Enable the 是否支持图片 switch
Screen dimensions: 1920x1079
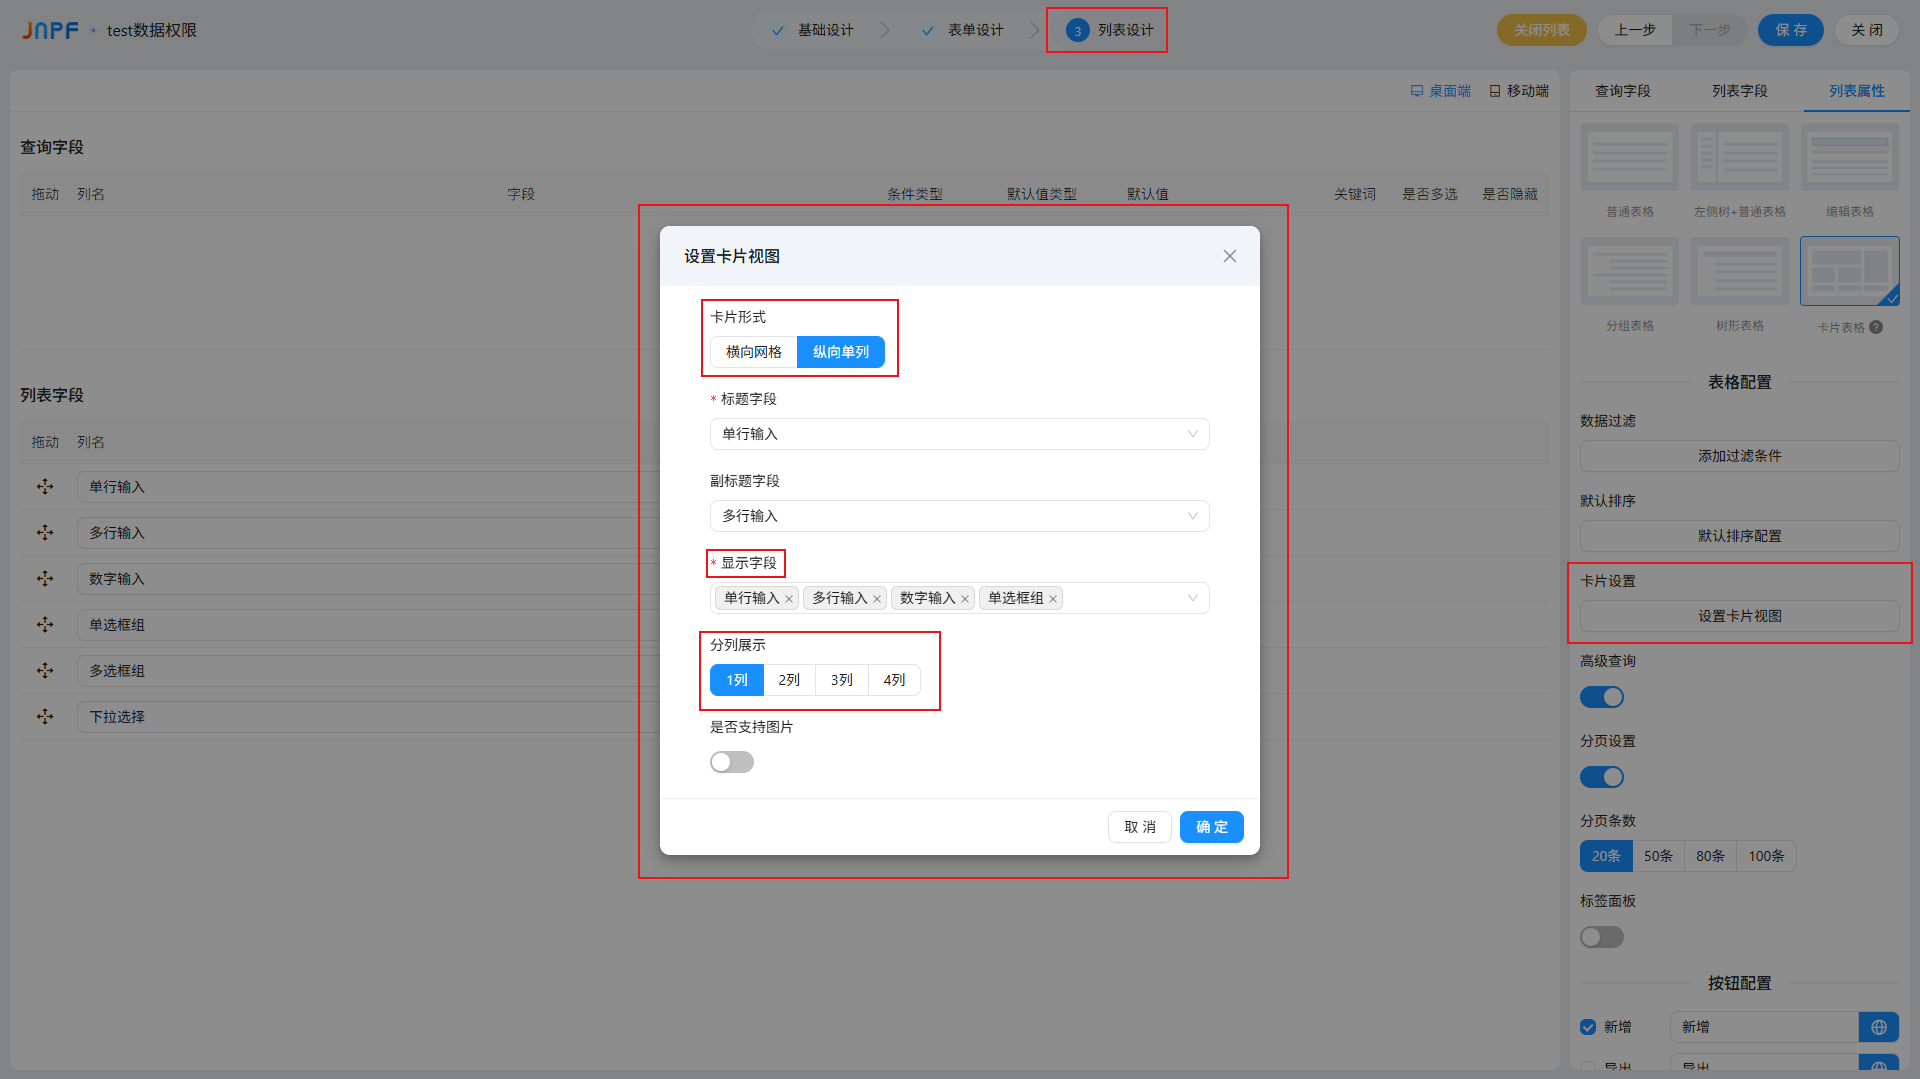point(731,762)
